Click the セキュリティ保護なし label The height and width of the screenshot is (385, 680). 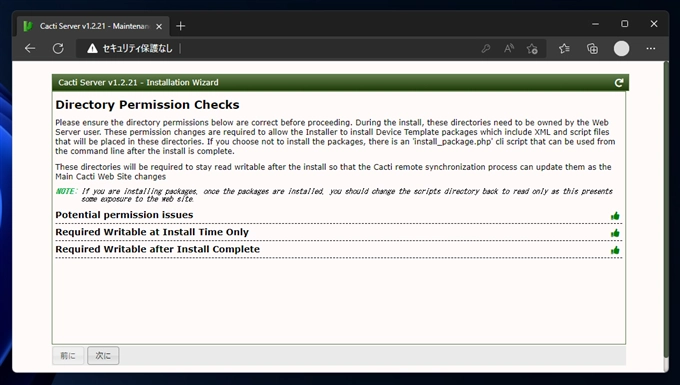(x=137, y=49)
